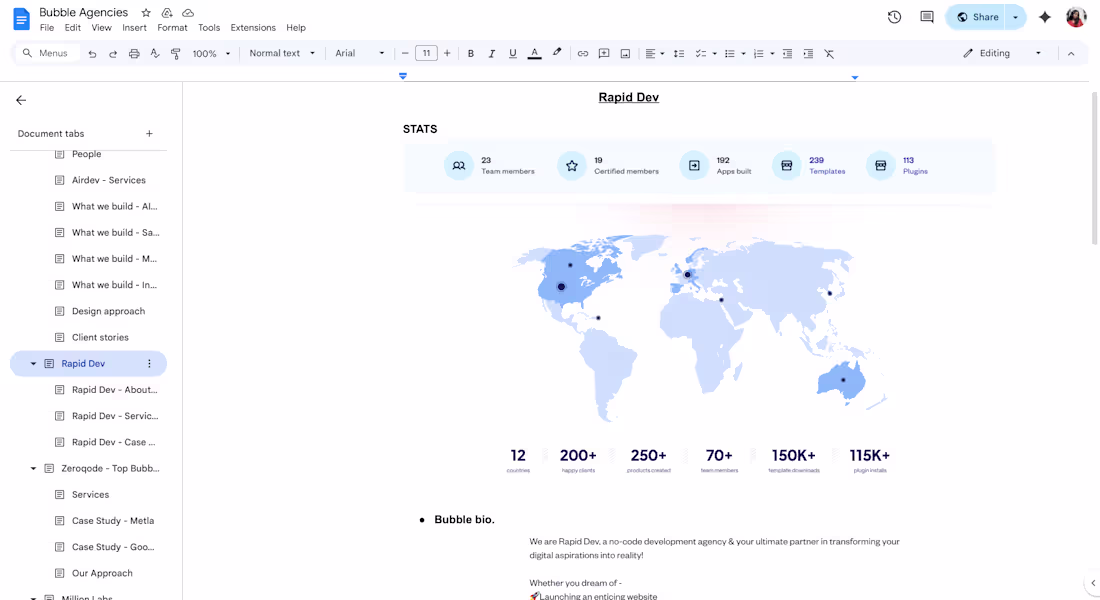1100x600 pixels.
Task: Insert a link
Action: click(x=583, y=53)
